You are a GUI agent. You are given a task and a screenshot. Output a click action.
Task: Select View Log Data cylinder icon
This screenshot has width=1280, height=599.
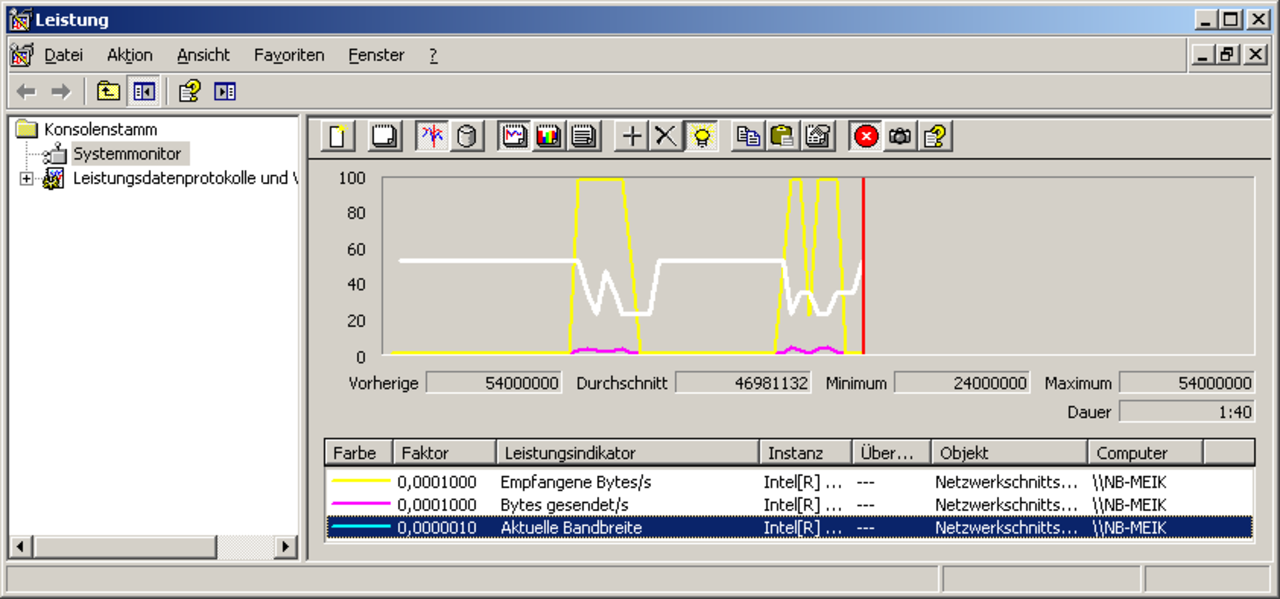coord(466,136)
